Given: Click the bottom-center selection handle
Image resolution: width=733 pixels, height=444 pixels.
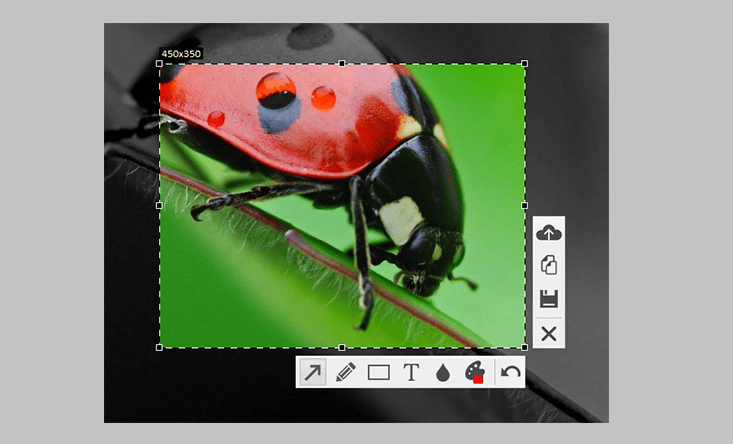Looking at the screenshot, I should 342,347.
